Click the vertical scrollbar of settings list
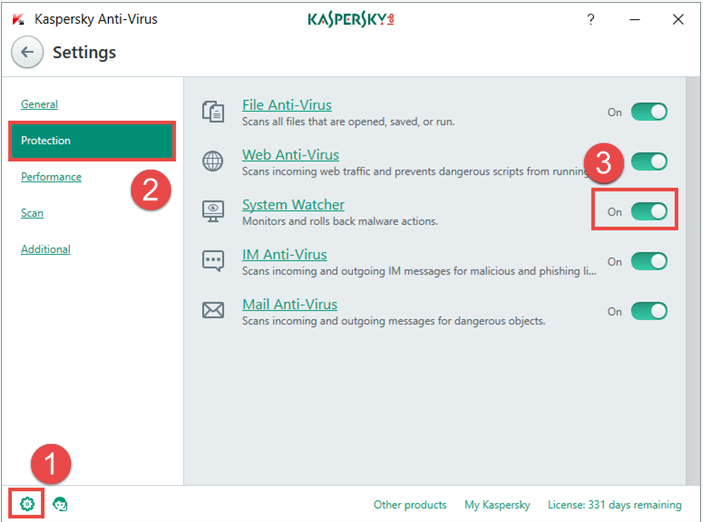 click(x=692, y=281)
